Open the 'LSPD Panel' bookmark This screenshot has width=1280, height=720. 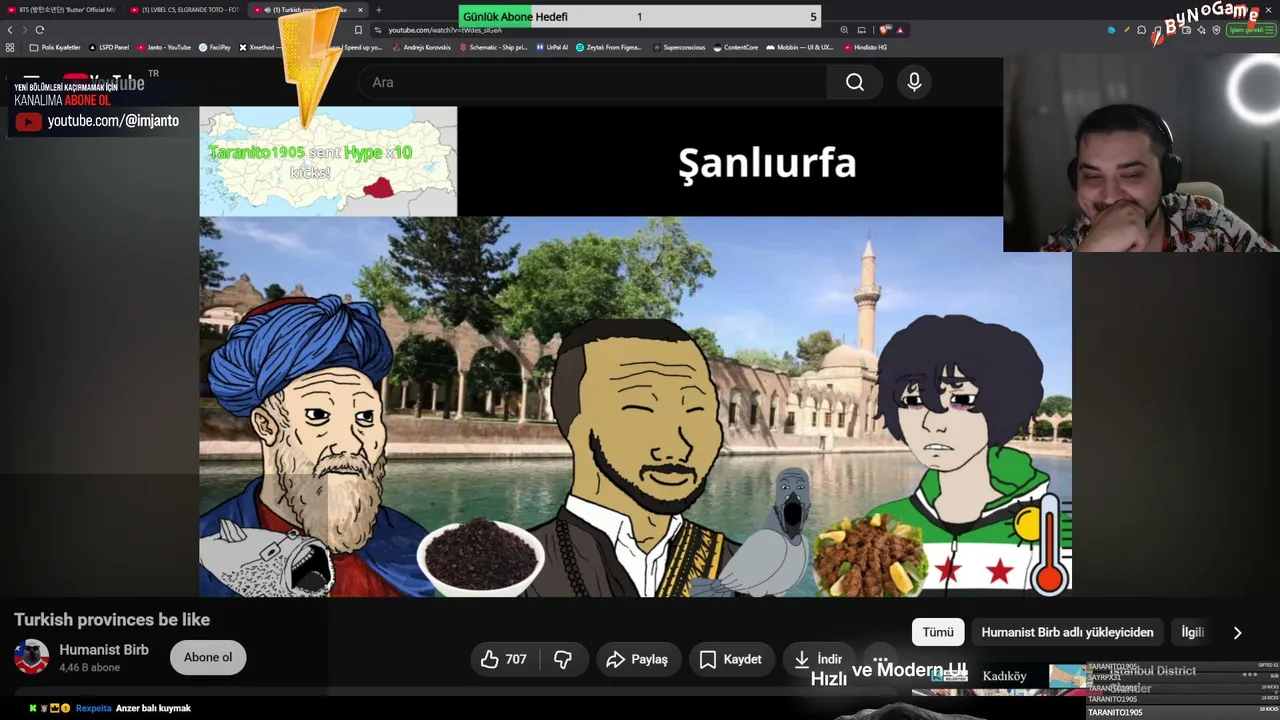(109, 47)
